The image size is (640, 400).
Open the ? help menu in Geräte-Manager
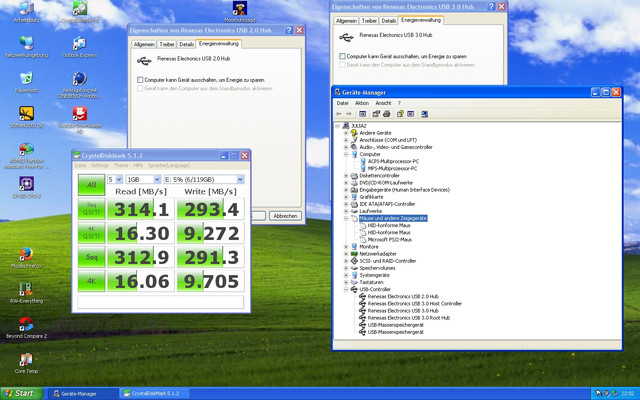pyautogui.click(x=400, y=103)
